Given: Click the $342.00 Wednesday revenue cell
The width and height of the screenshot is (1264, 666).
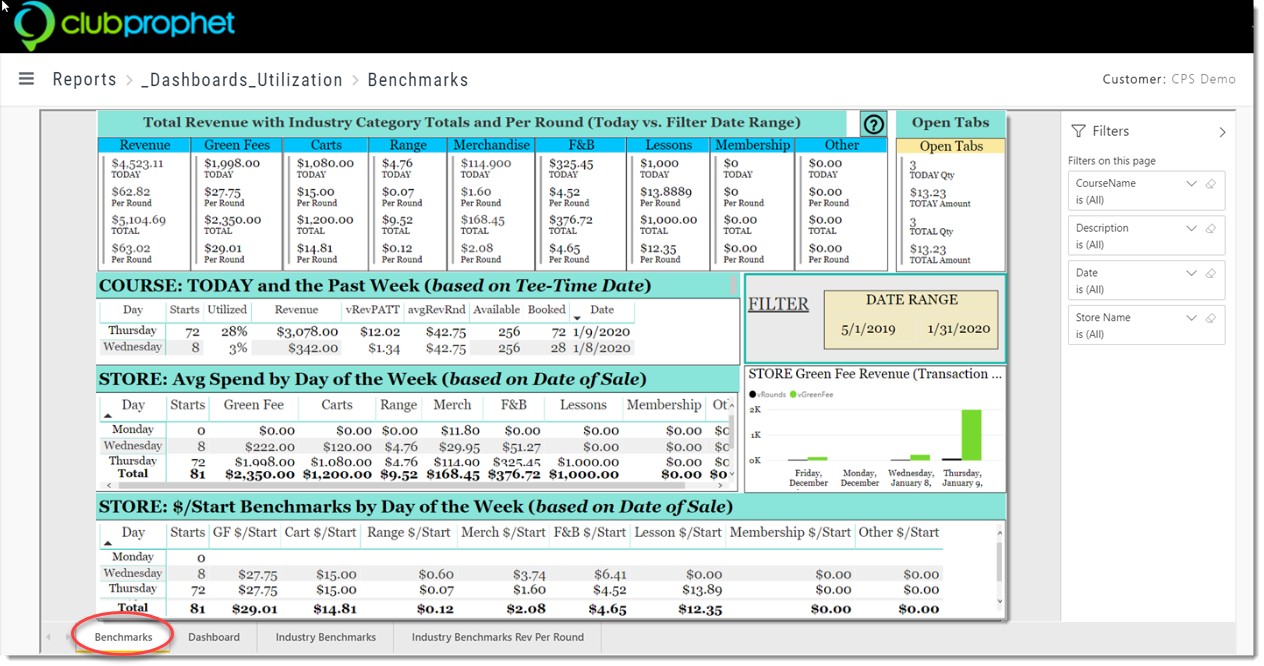Looking at the screenshot, I should tap(313, 348).
